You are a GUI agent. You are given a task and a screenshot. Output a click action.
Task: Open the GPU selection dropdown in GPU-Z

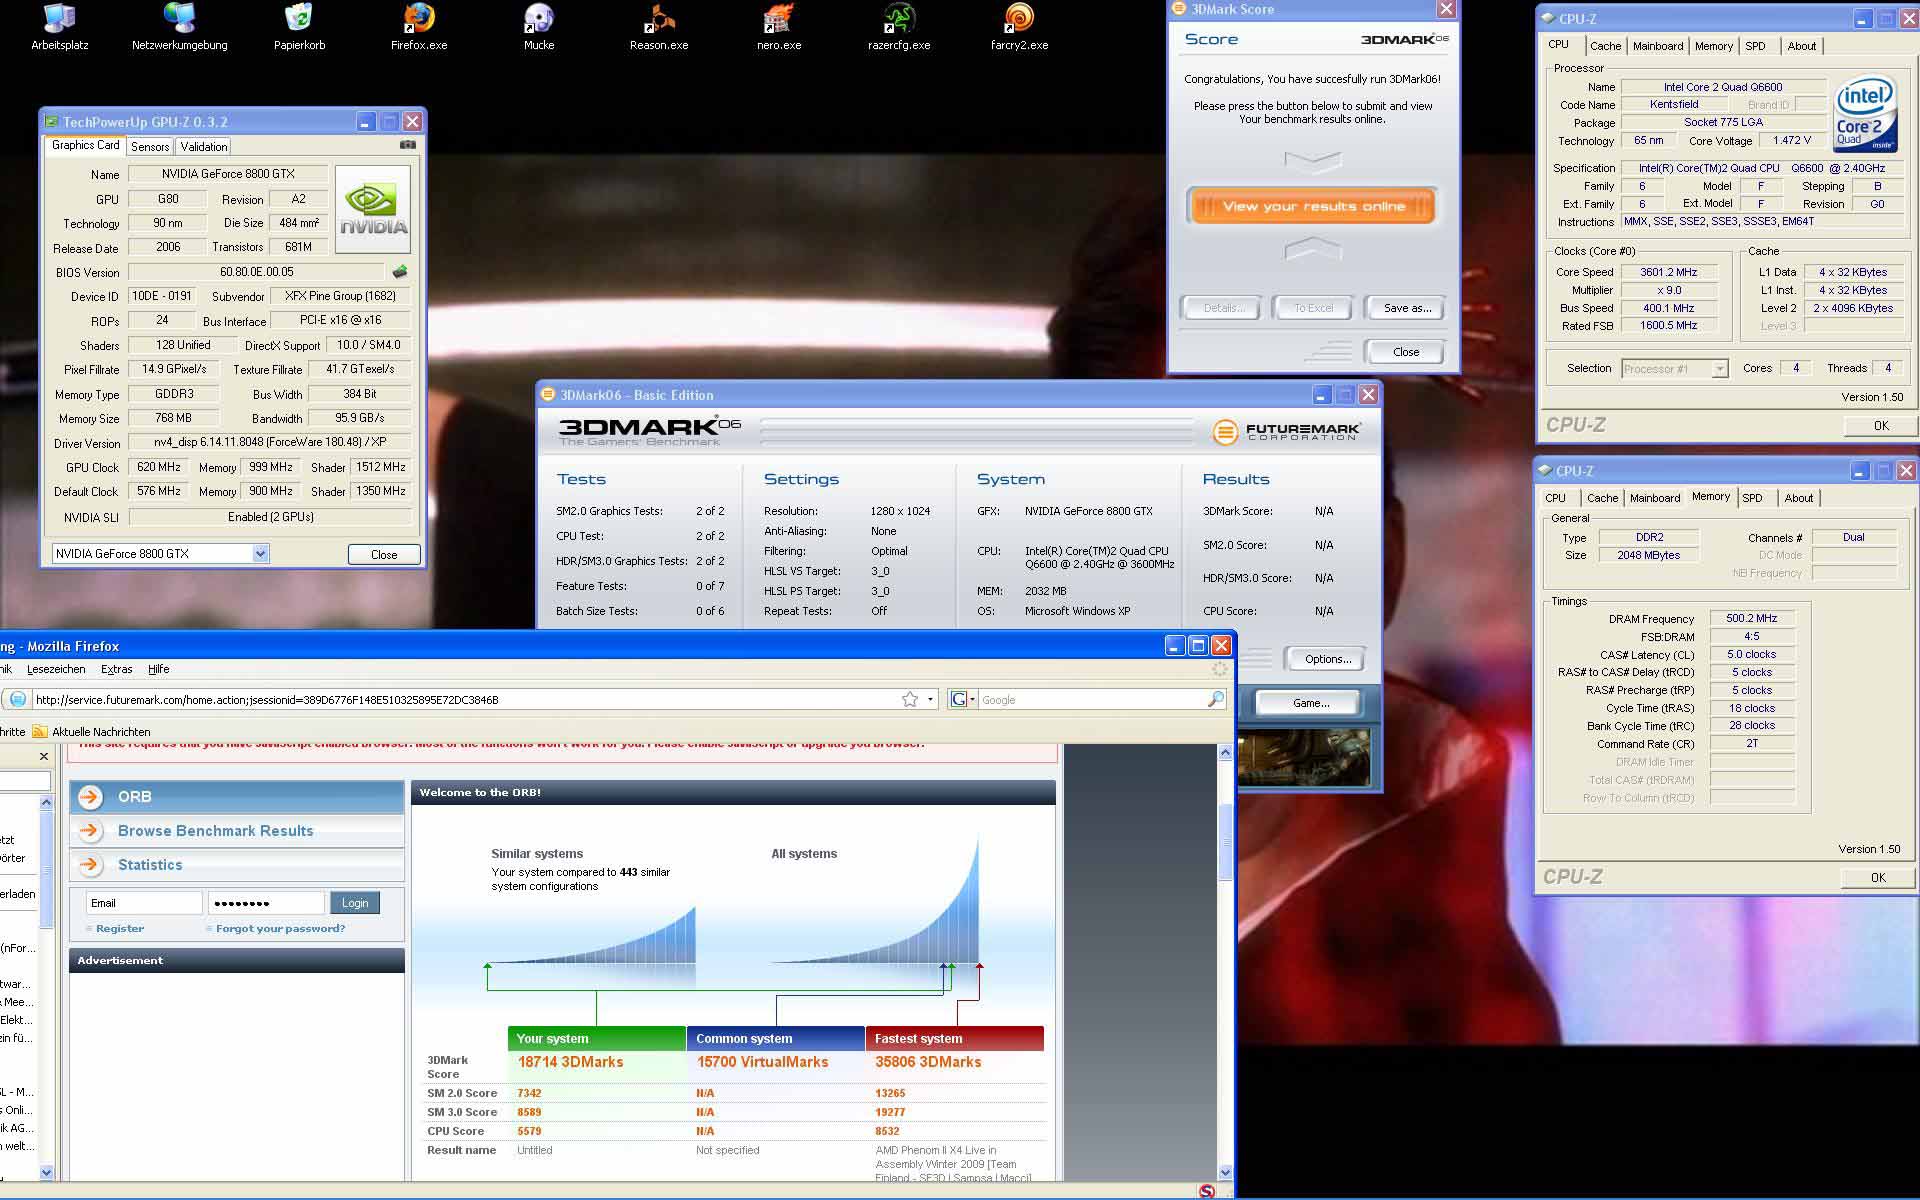260,554
